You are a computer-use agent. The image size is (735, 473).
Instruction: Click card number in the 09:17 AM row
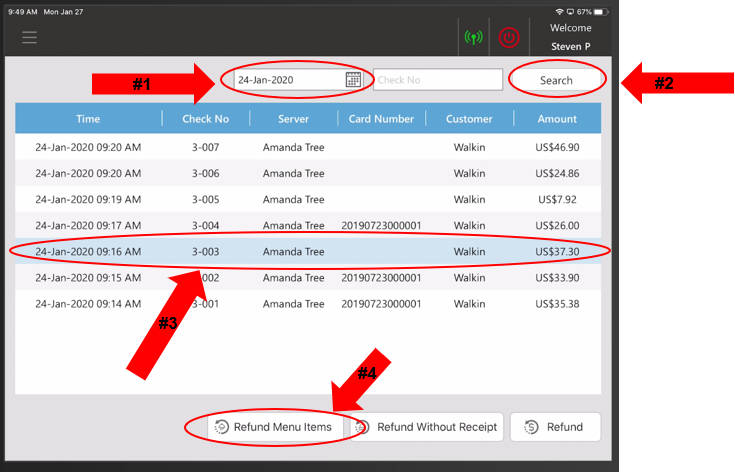click(381, 225)
